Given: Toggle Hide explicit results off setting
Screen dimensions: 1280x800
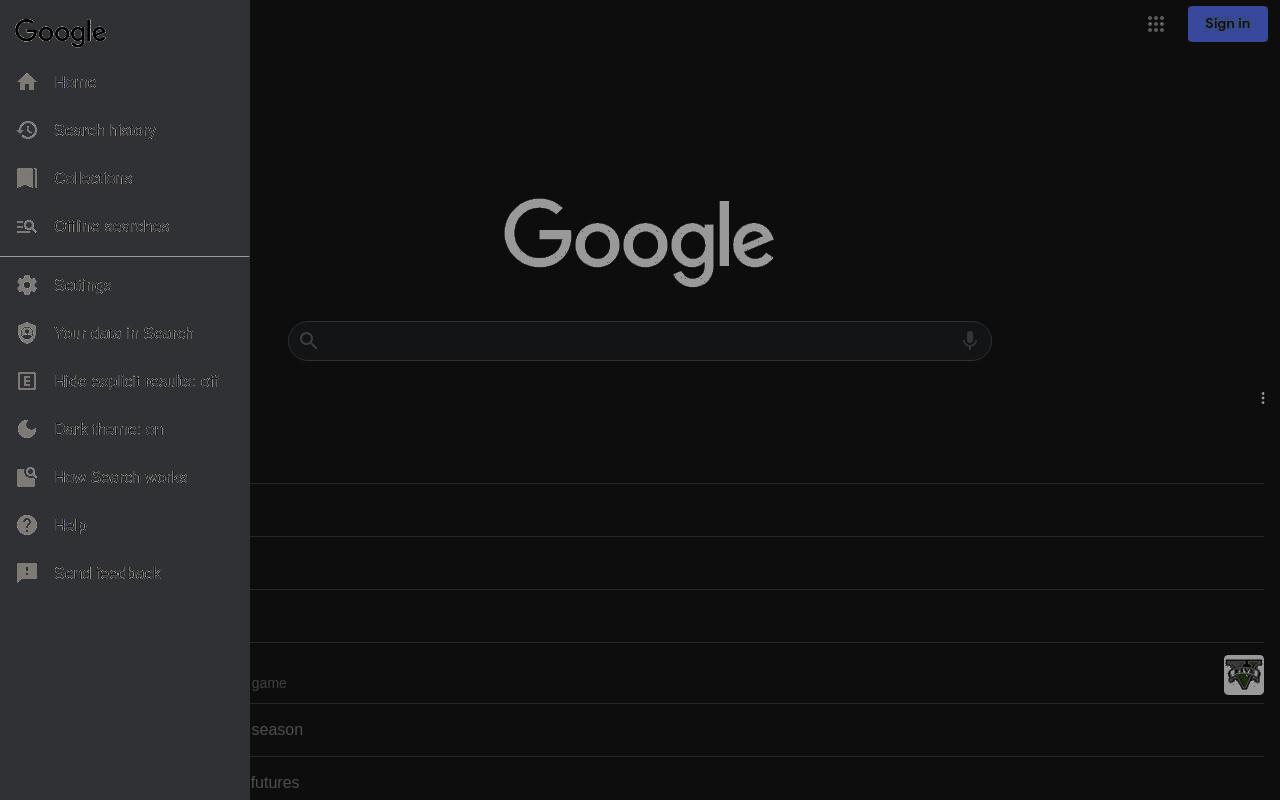Looking at the screenshot, I should pyautogui.click(x=124, y=381).
